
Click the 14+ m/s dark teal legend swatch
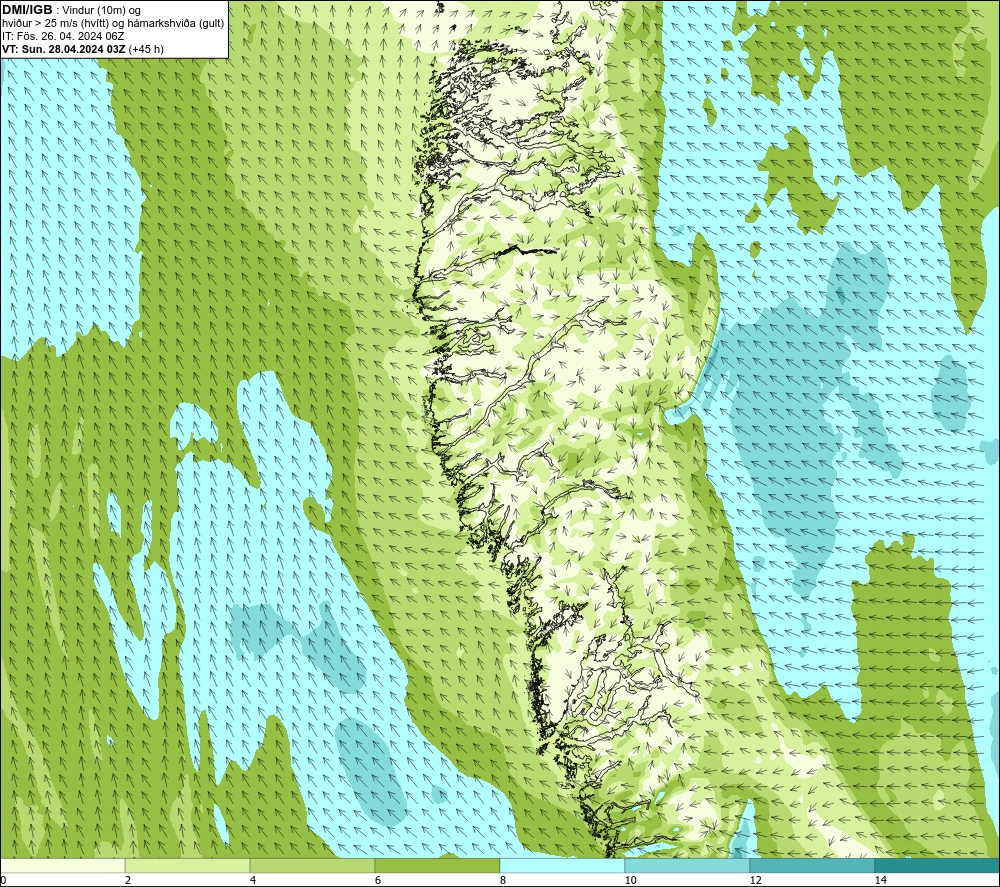coord(937,866)
